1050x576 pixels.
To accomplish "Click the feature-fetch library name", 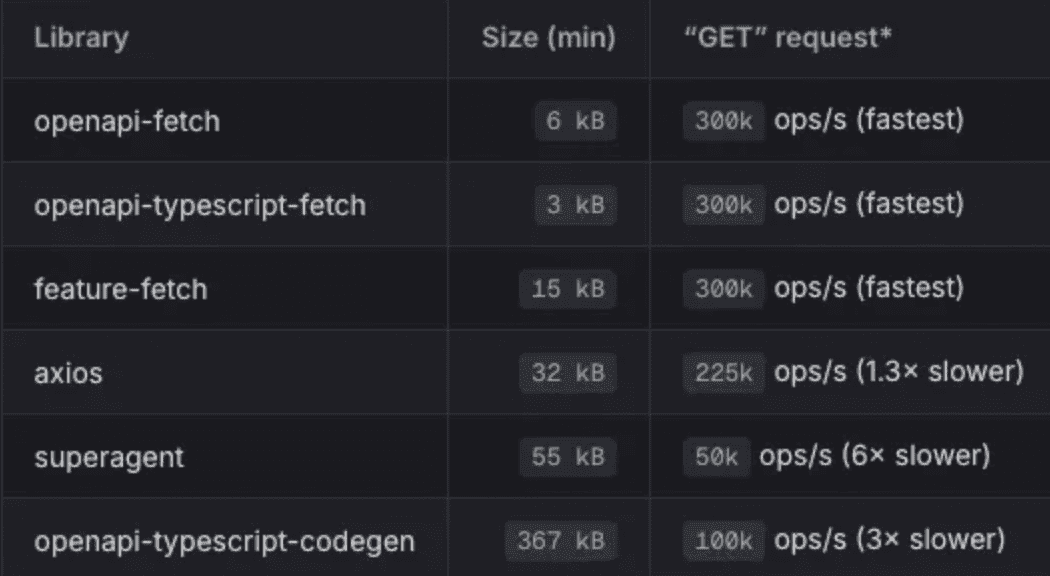I will (x=121, y=290).
